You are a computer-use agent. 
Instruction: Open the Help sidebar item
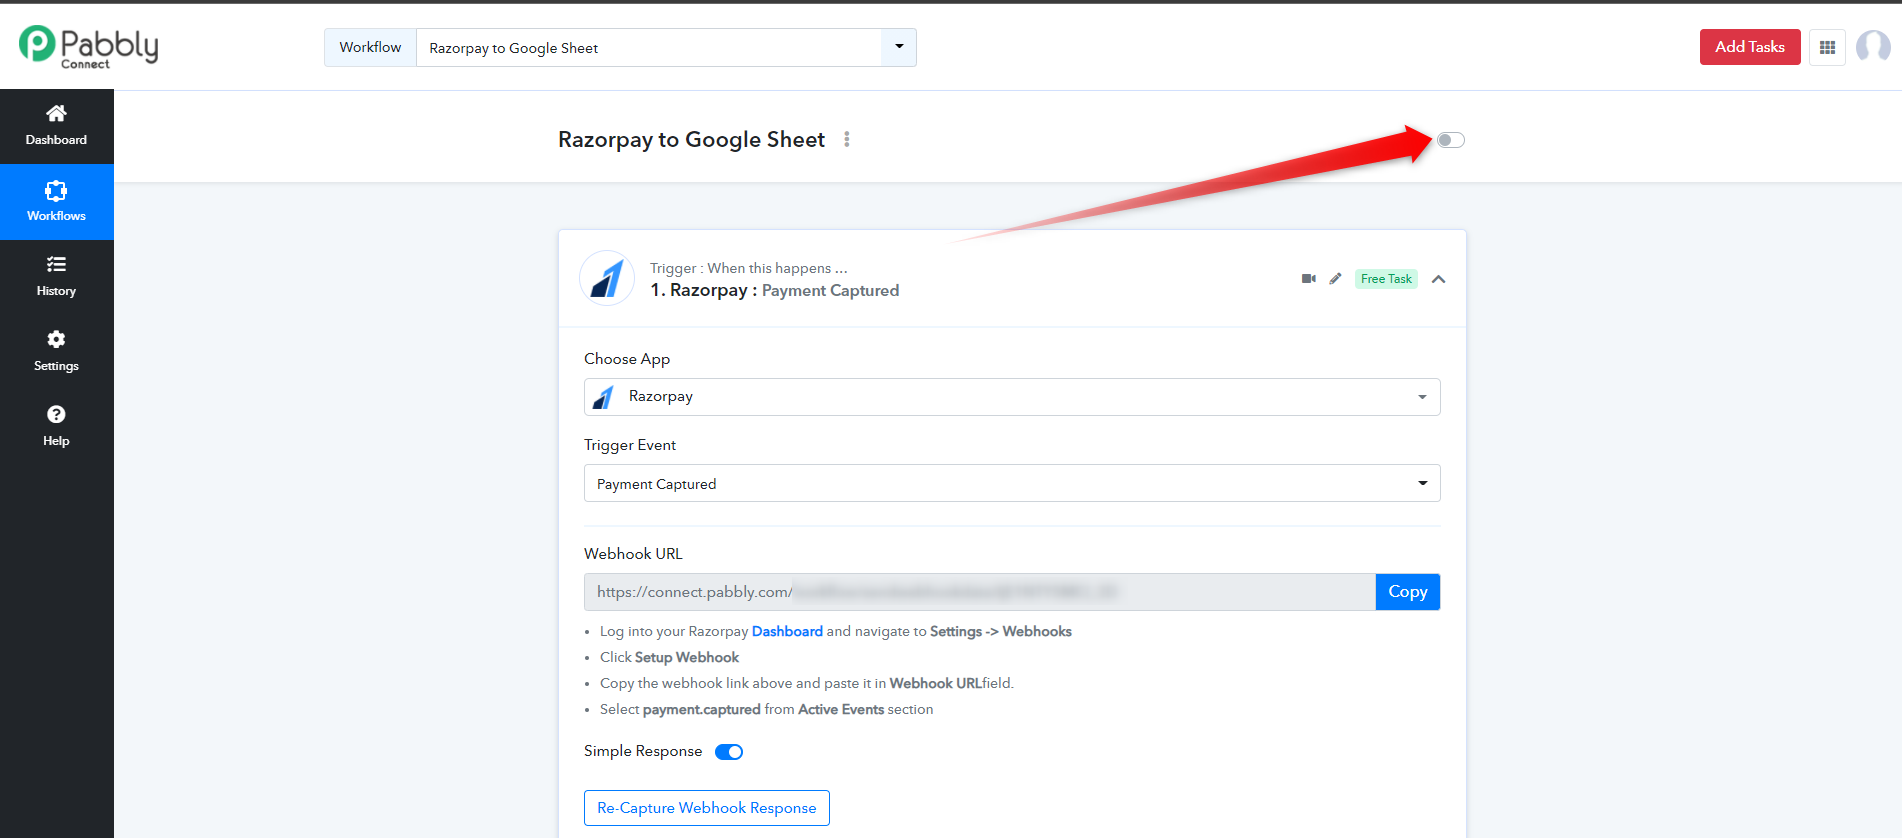coord(56,427)
